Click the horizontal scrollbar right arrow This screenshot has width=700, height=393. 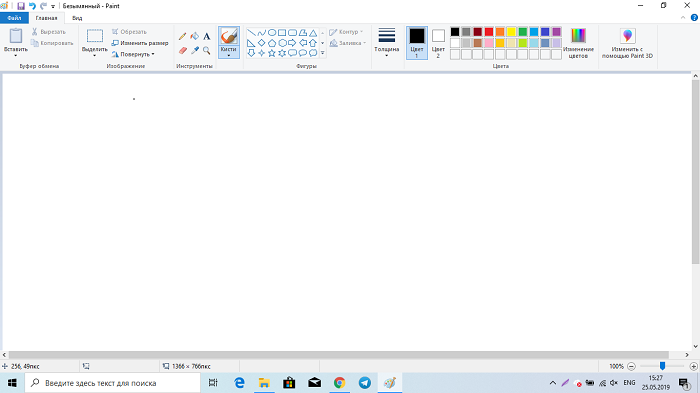click(687, 355)
